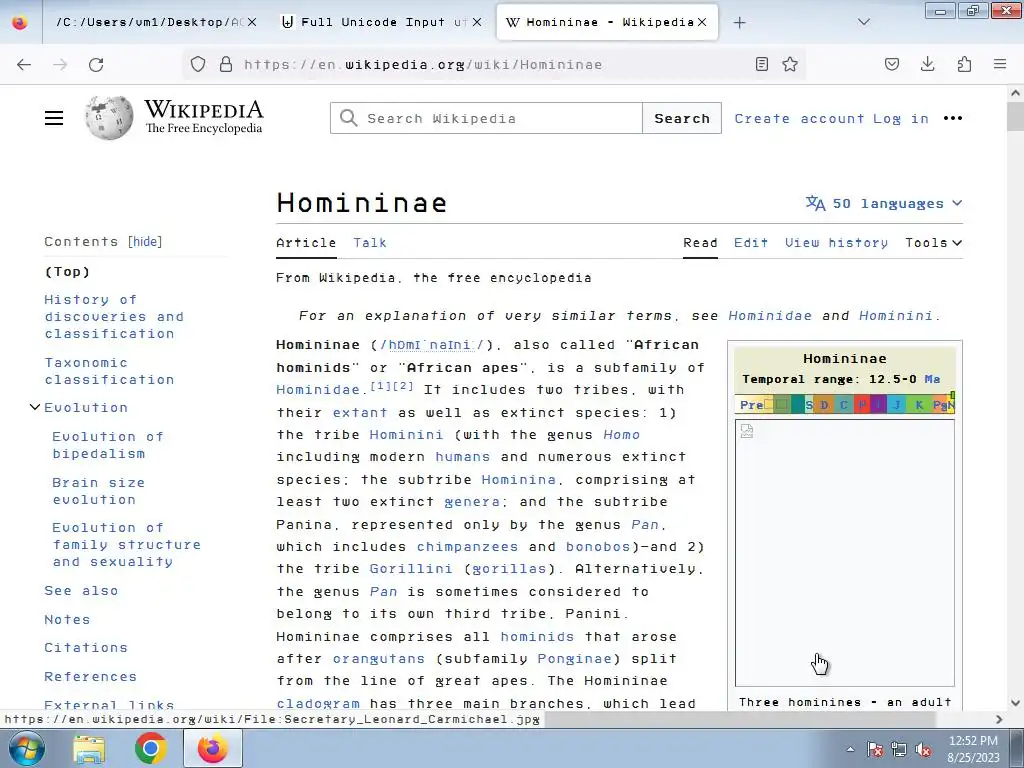Jump to the Citations section
This screenshot has height=768, width=1024.
[86, 647]
